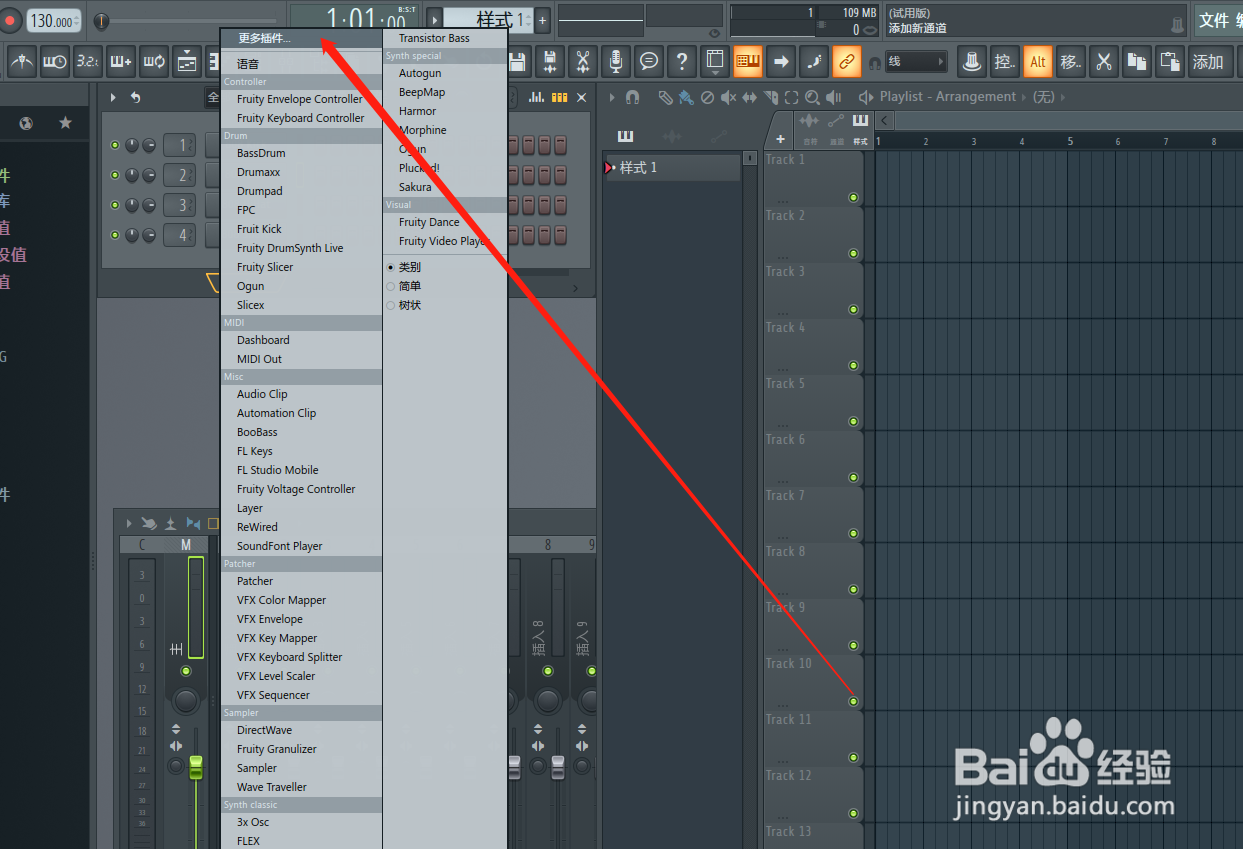Toggle Track 1 mute LED
The height and width of the screenshot is (849, 1243).
[853, 198]
